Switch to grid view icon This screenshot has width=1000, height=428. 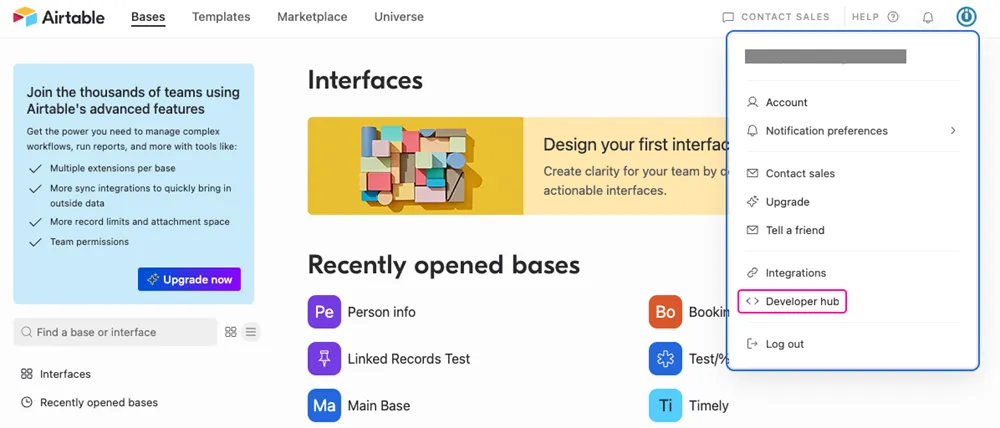click(231, 332)
